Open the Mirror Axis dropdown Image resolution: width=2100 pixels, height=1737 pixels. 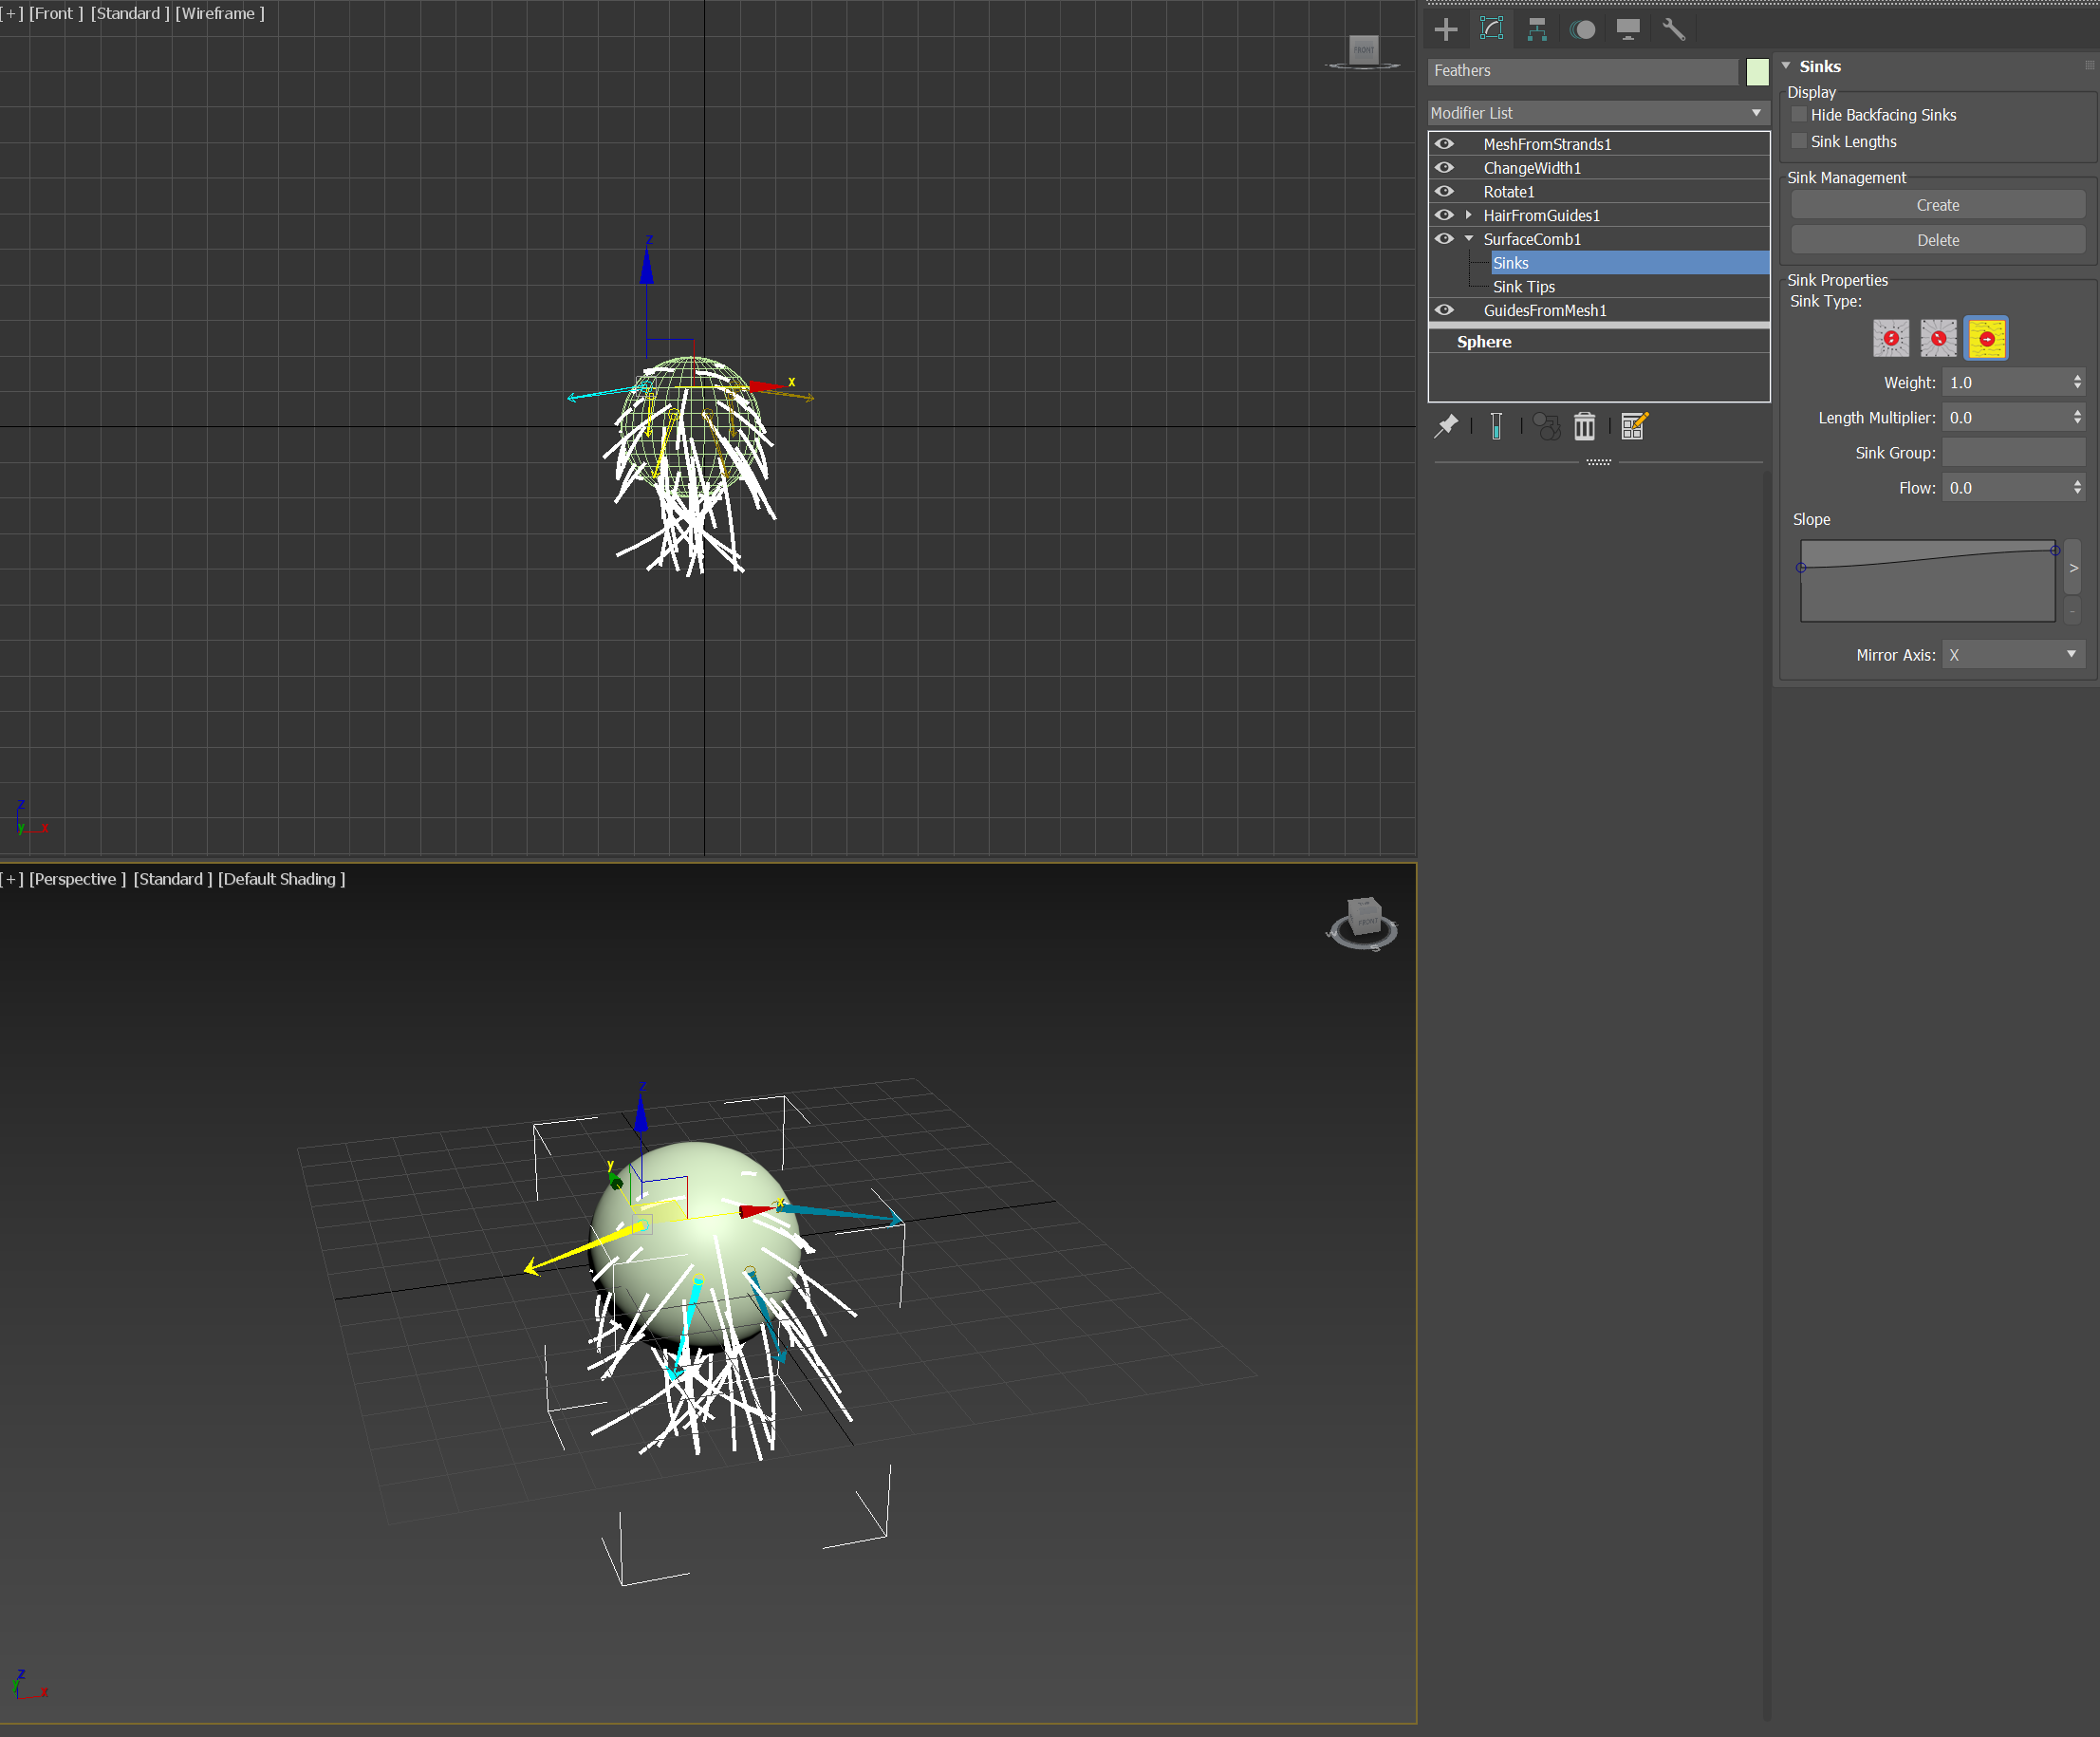click(x=2012, y=655)
